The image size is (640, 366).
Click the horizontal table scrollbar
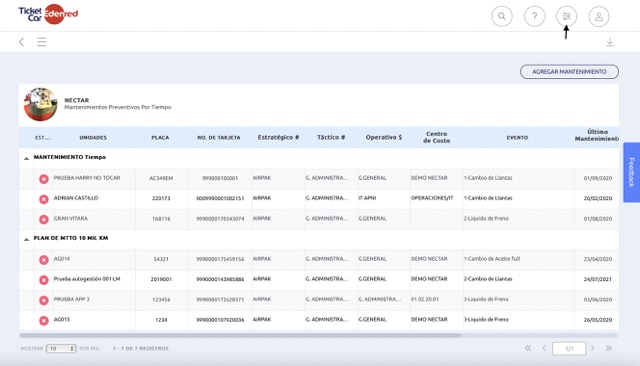(240, 335)
